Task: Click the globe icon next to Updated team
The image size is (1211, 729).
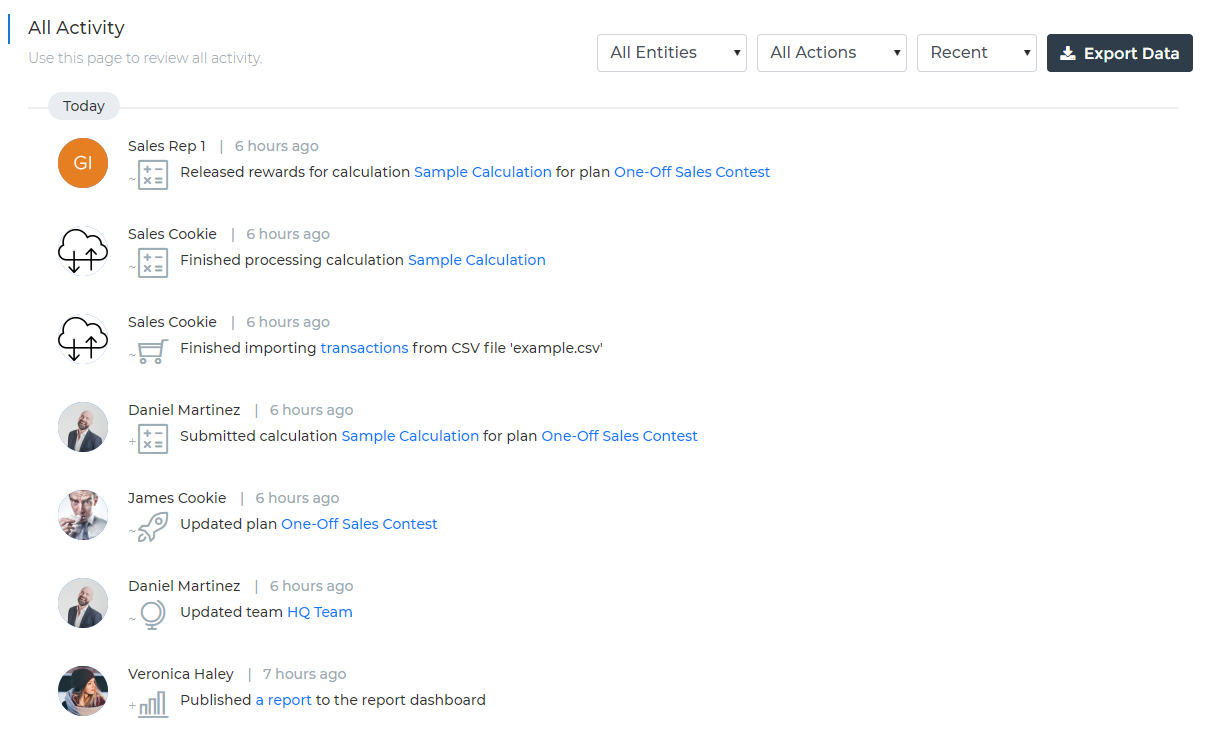Action: click(x=152, y=614)
